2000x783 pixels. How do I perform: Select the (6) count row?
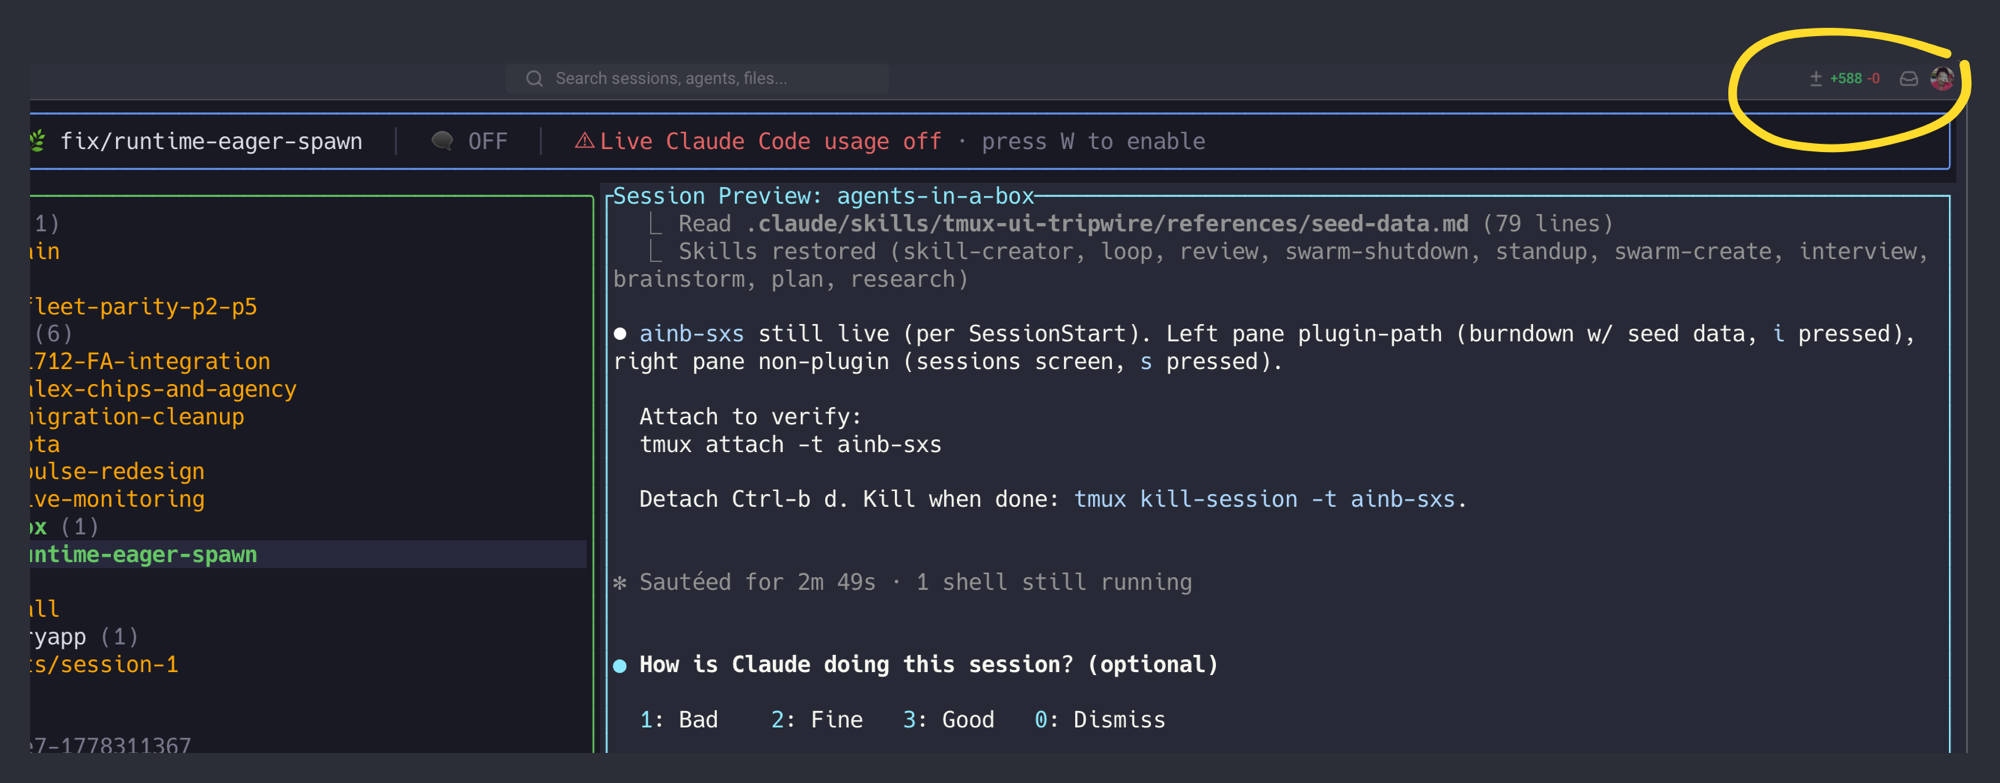(52, 334)
